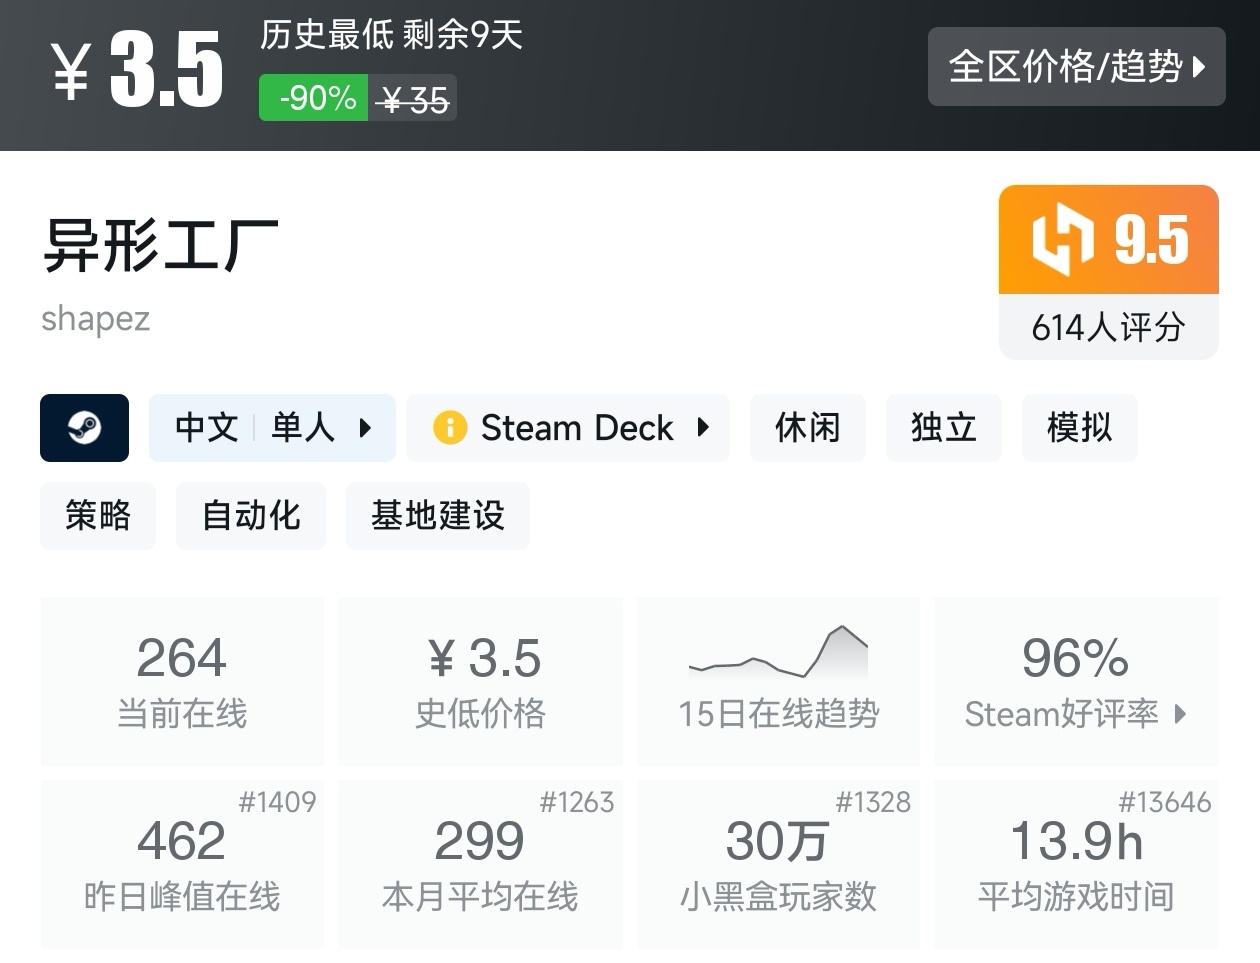The image size is (1260, 963).
Task: Tap the 历史最低 剩余9天 label
Action: [x=391, y=35]
